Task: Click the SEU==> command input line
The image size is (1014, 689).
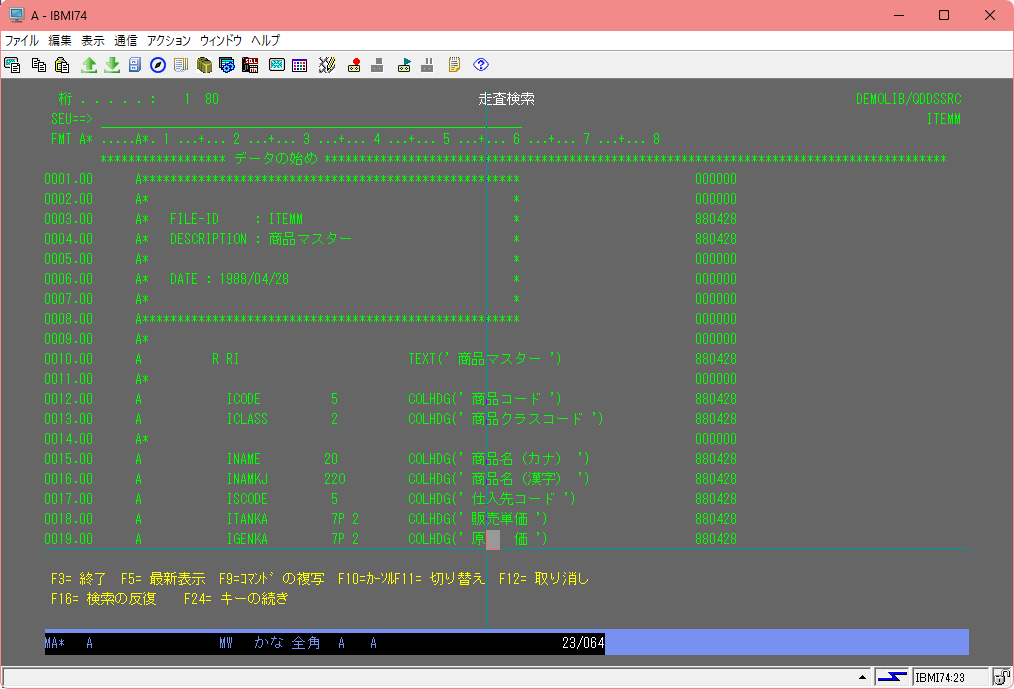Action: coord(311,120)
